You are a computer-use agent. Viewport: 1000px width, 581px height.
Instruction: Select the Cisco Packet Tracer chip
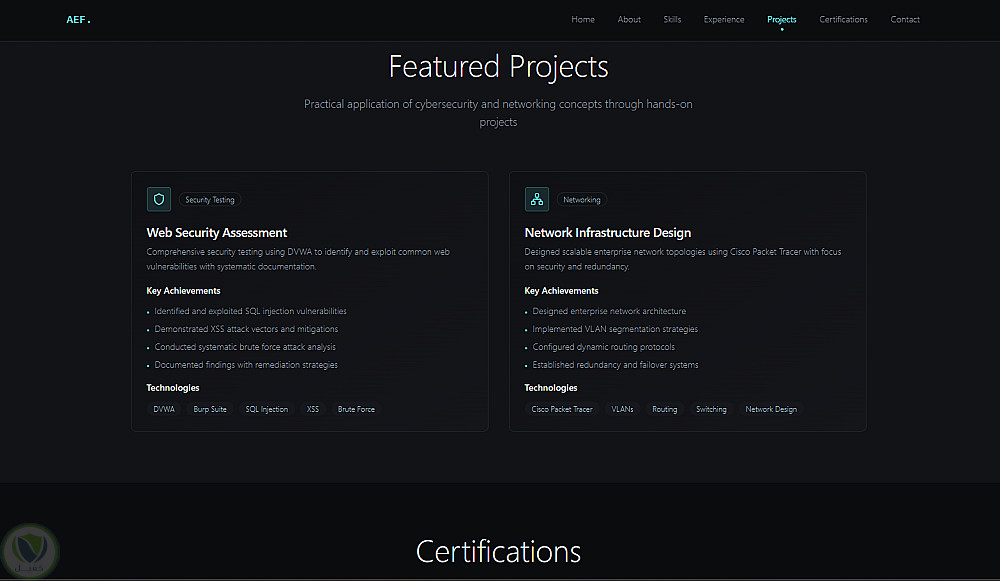pos(562,409)
